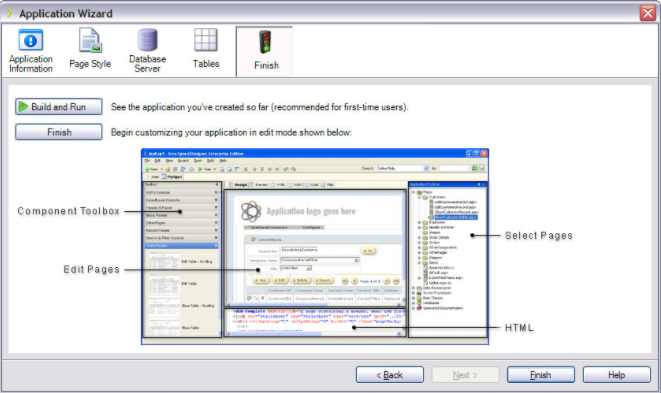Screen dimensions: 661x393
Task: Close the Application Wizard window
Action: click(x=648, y=13)
